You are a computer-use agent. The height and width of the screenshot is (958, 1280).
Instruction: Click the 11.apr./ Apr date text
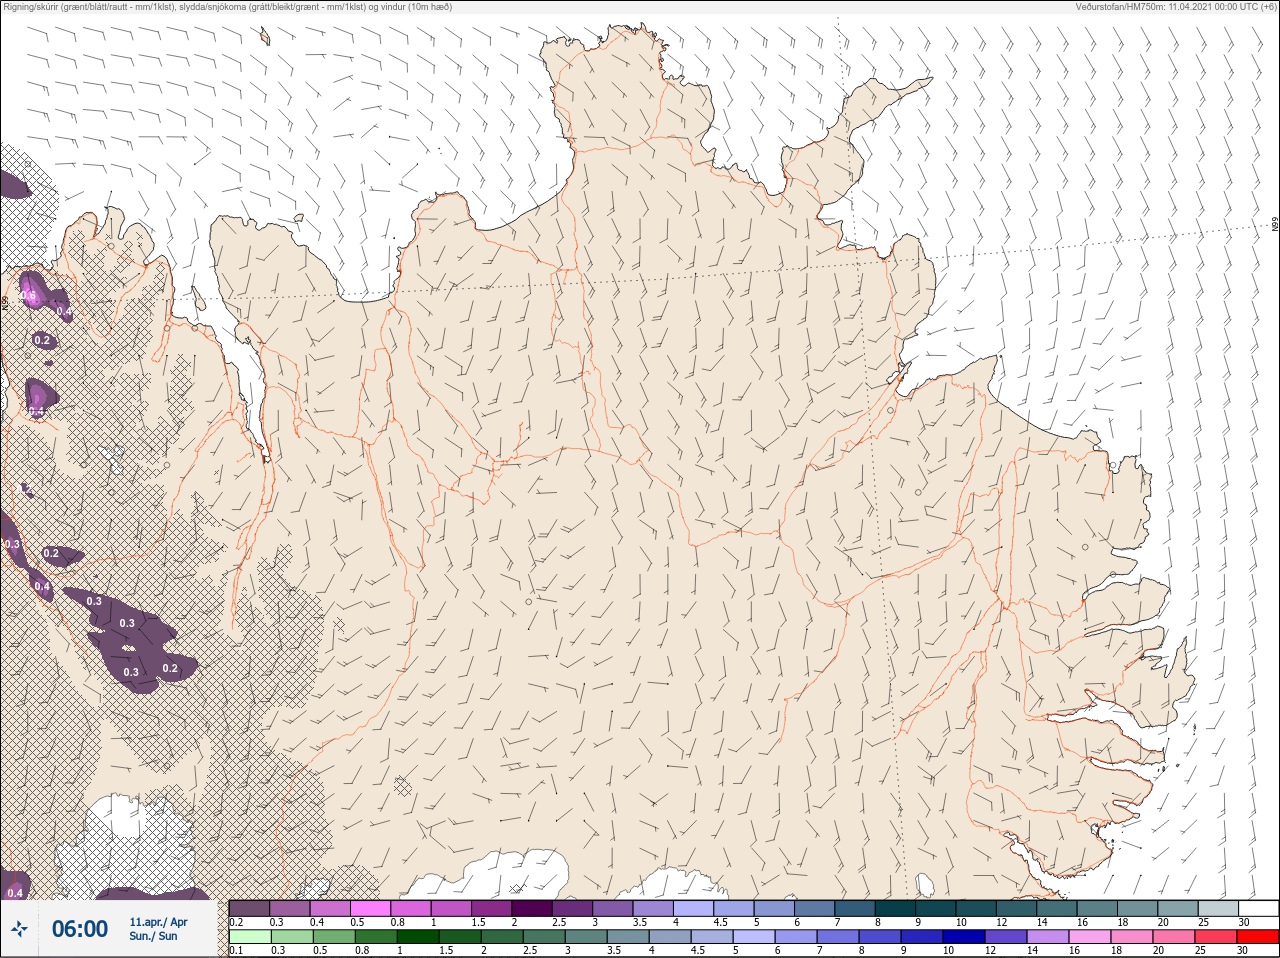coord(158,922)
